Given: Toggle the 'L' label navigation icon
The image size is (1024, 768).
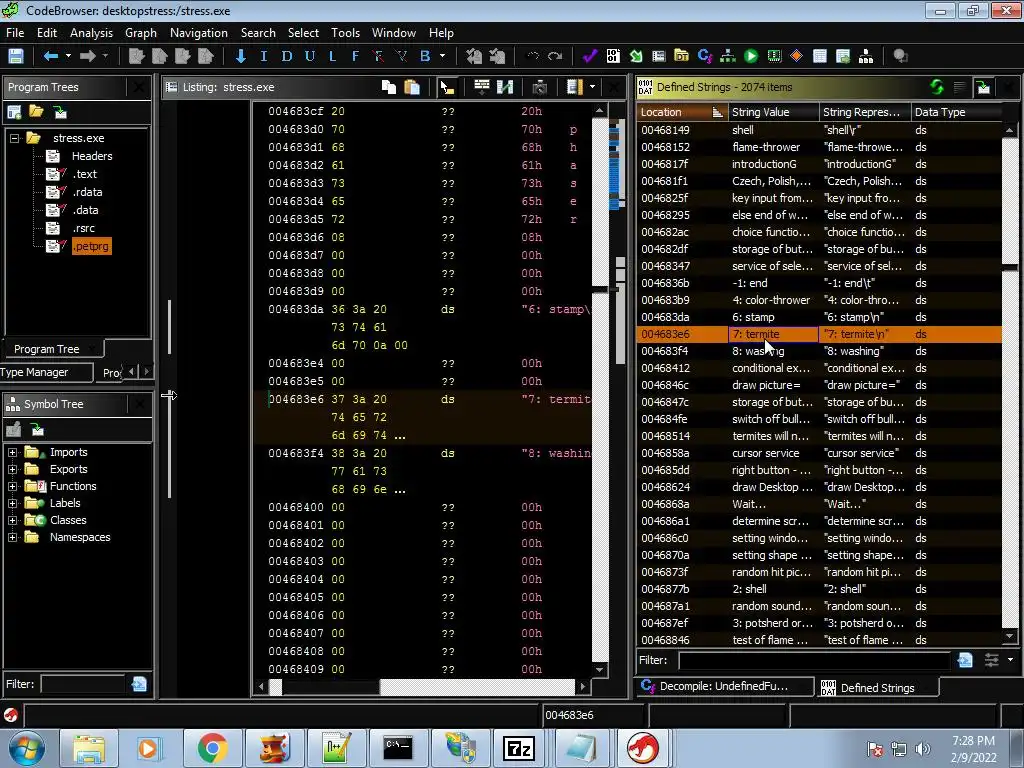Looking at the screenshot, I should coord(332,56).
